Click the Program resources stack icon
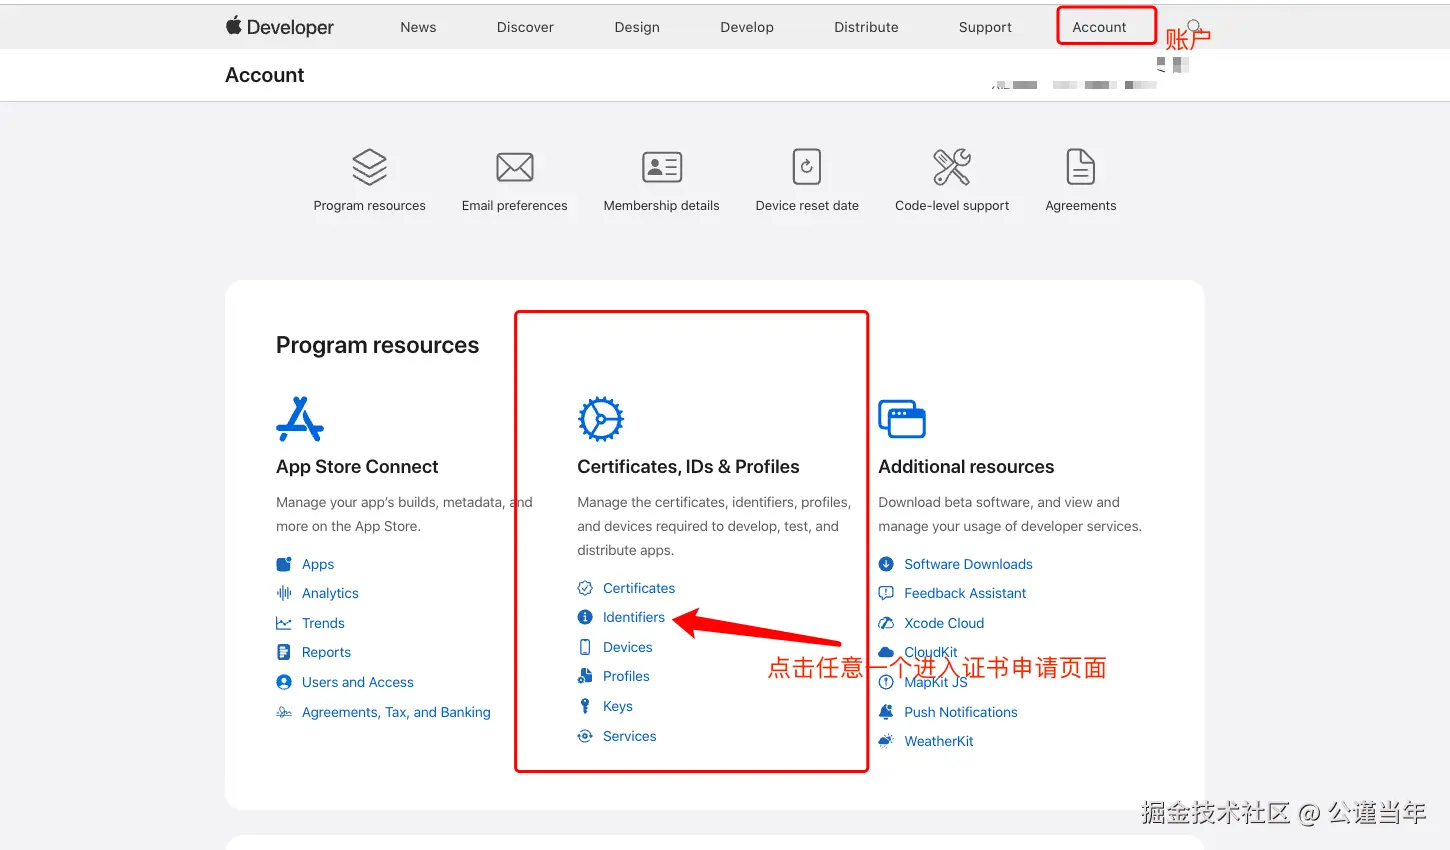This screenshot has width=1450, height=850. point(369,167)
